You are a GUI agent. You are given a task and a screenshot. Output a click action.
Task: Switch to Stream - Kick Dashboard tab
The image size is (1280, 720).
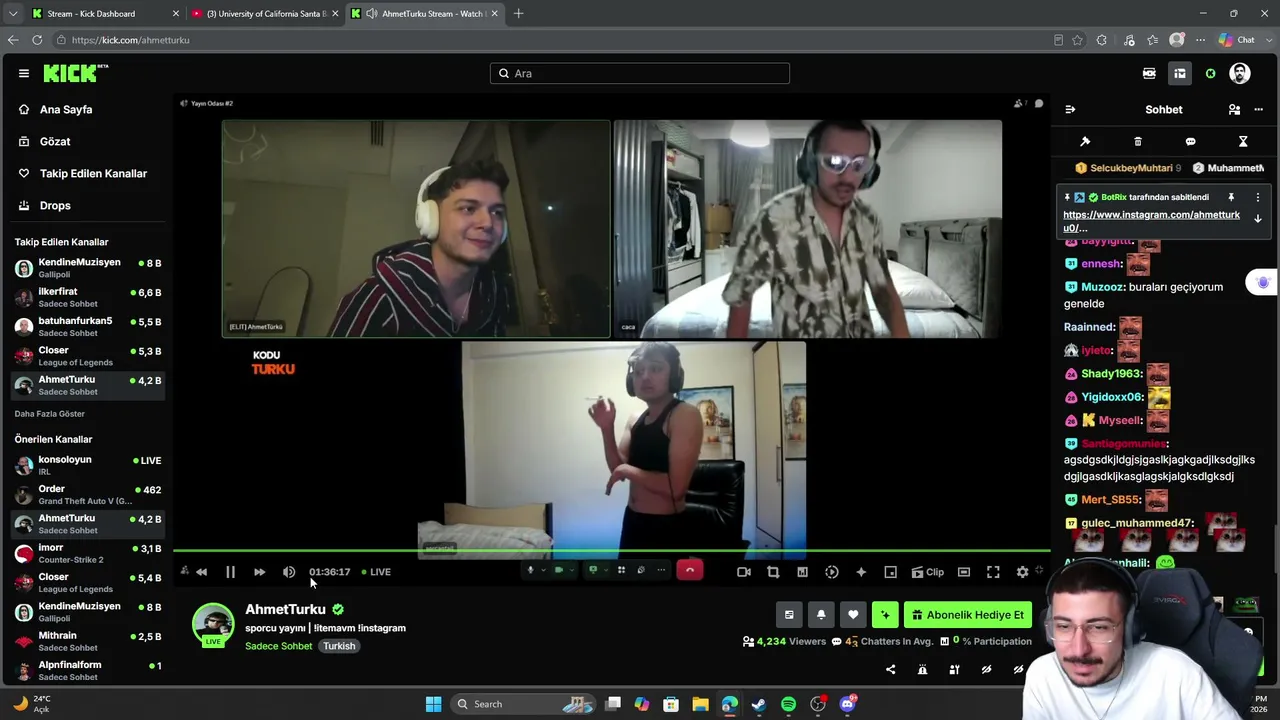coord(105,13)
